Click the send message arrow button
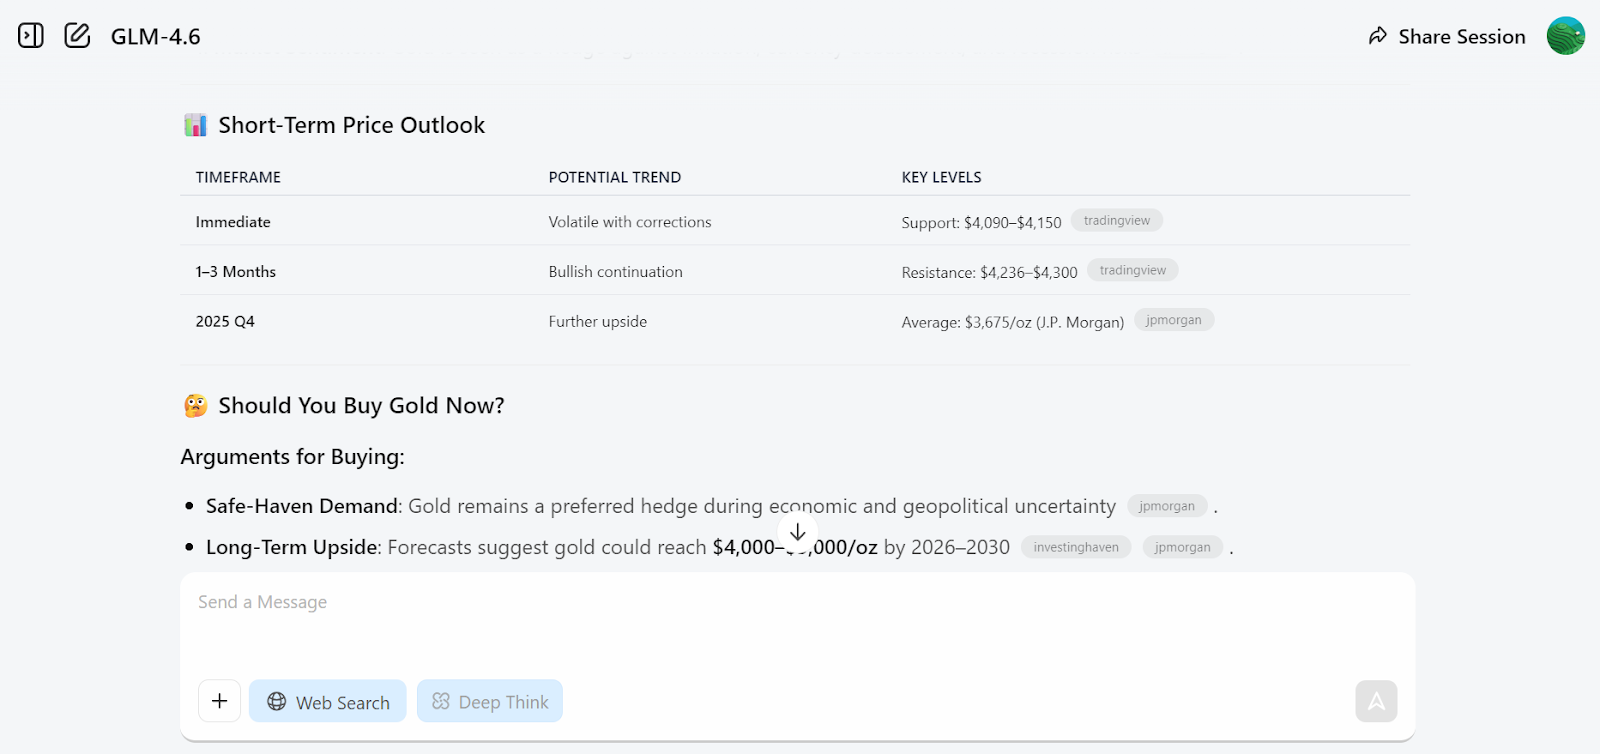Image resolution: width=1600 pixels, height=754 pixels. pos(1376,701)
